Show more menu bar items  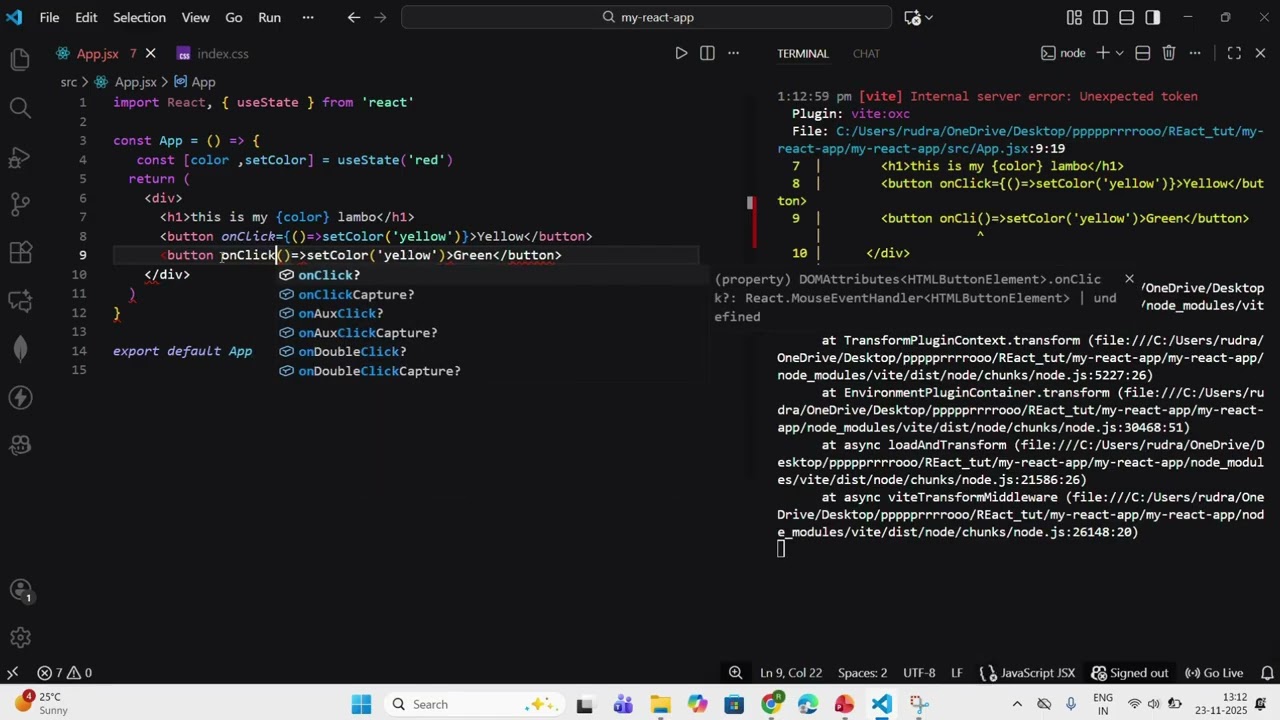tap(307, 17)
